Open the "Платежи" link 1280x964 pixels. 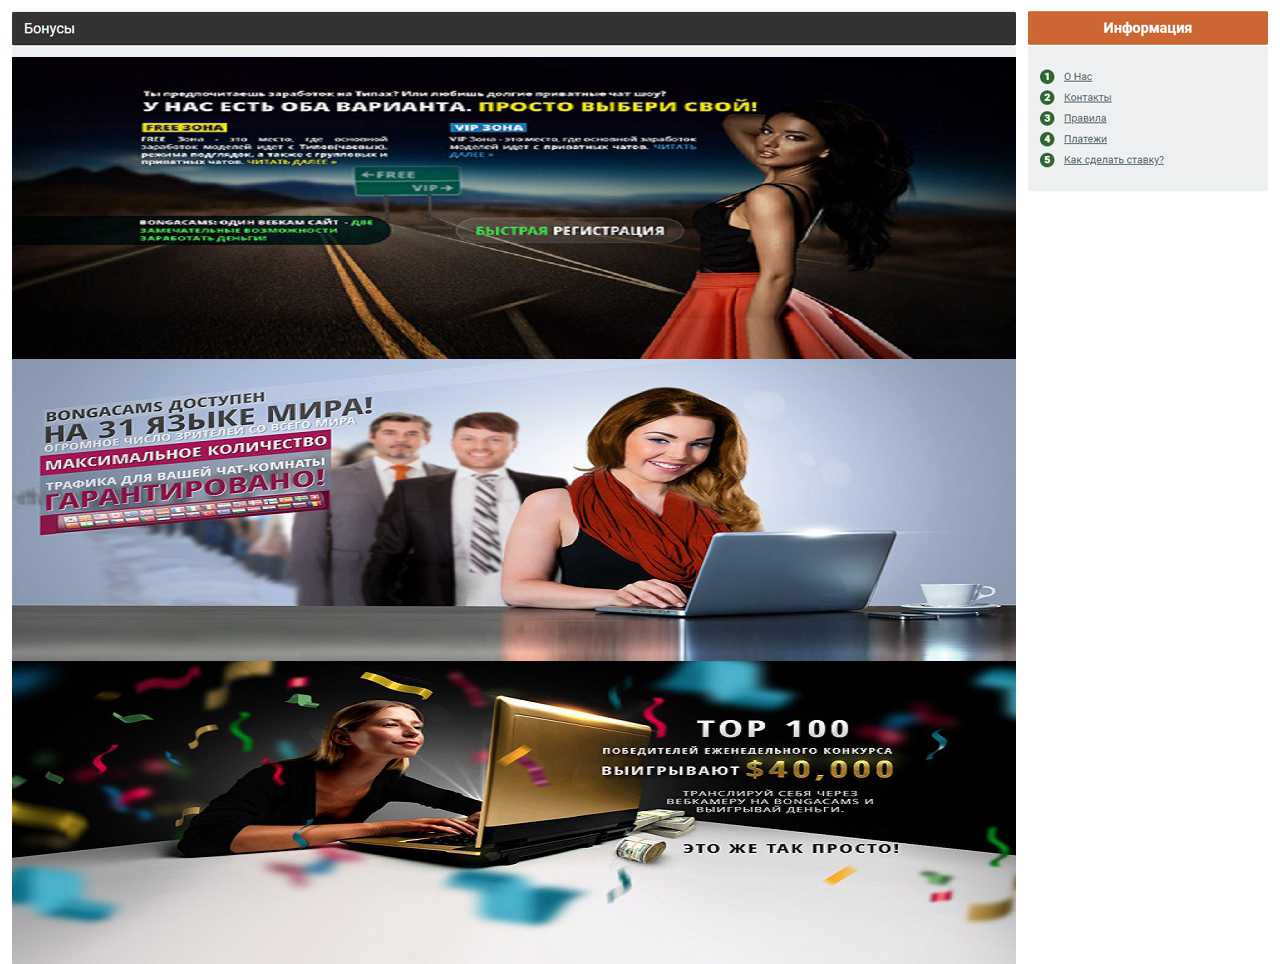(x=1085, y=140)
